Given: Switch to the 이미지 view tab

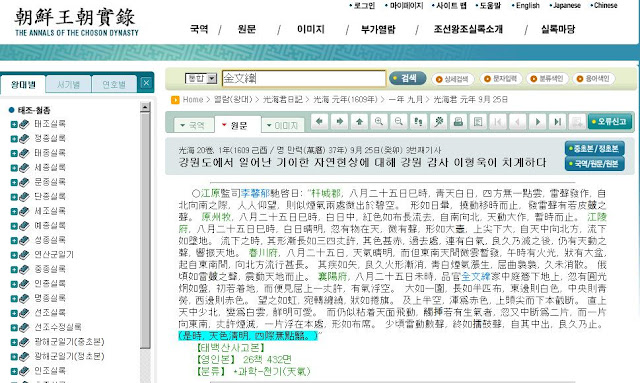Looking at the screenshot, I should (x=283, y=125).
